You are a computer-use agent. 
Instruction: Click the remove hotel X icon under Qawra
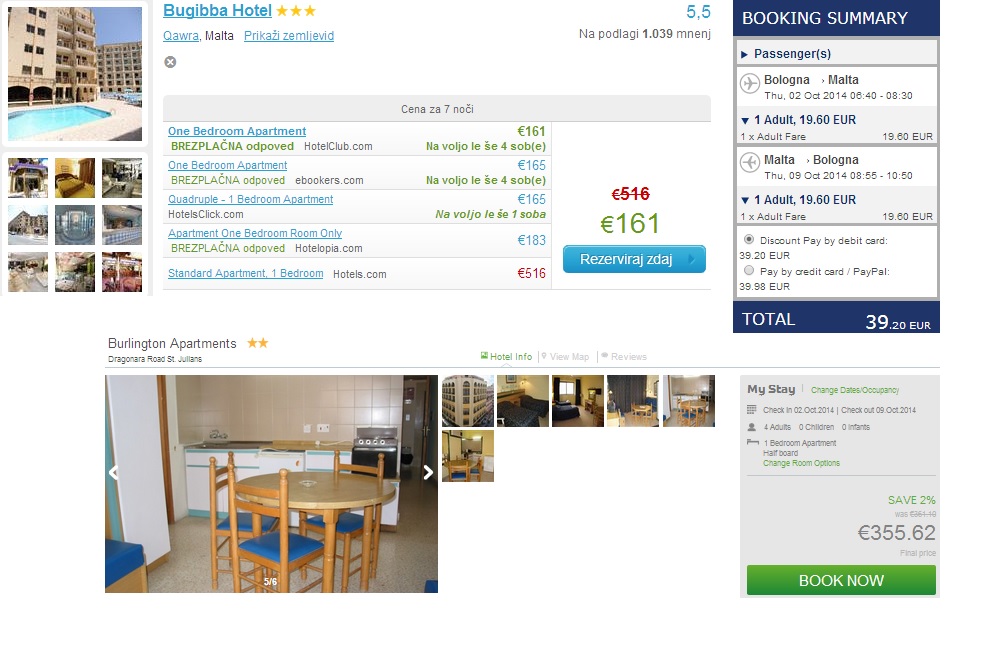click(x=170, y=62)
